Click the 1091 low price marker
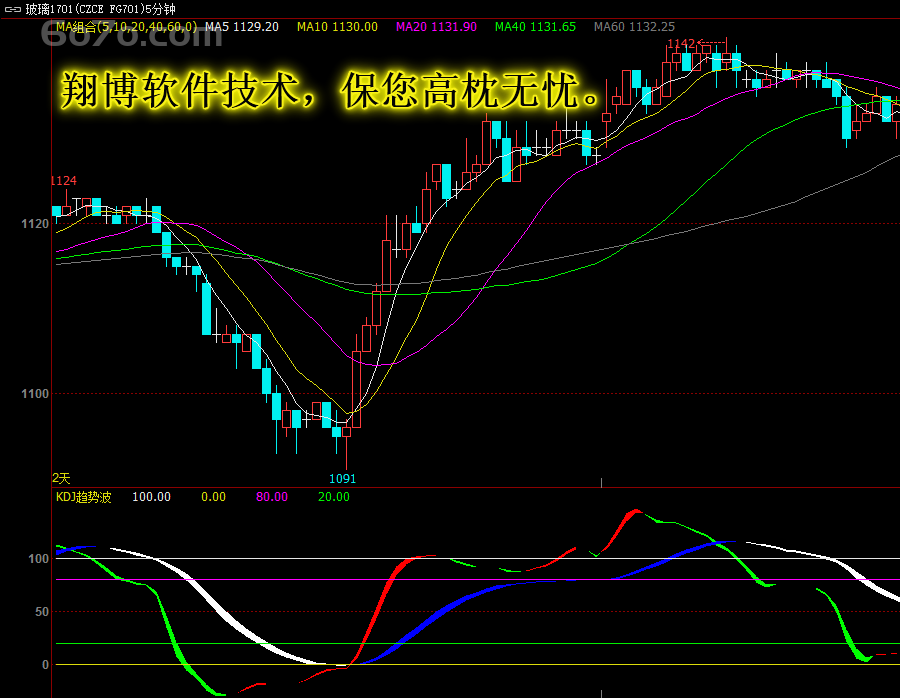The image size is (900, 698). click(342, 479)
